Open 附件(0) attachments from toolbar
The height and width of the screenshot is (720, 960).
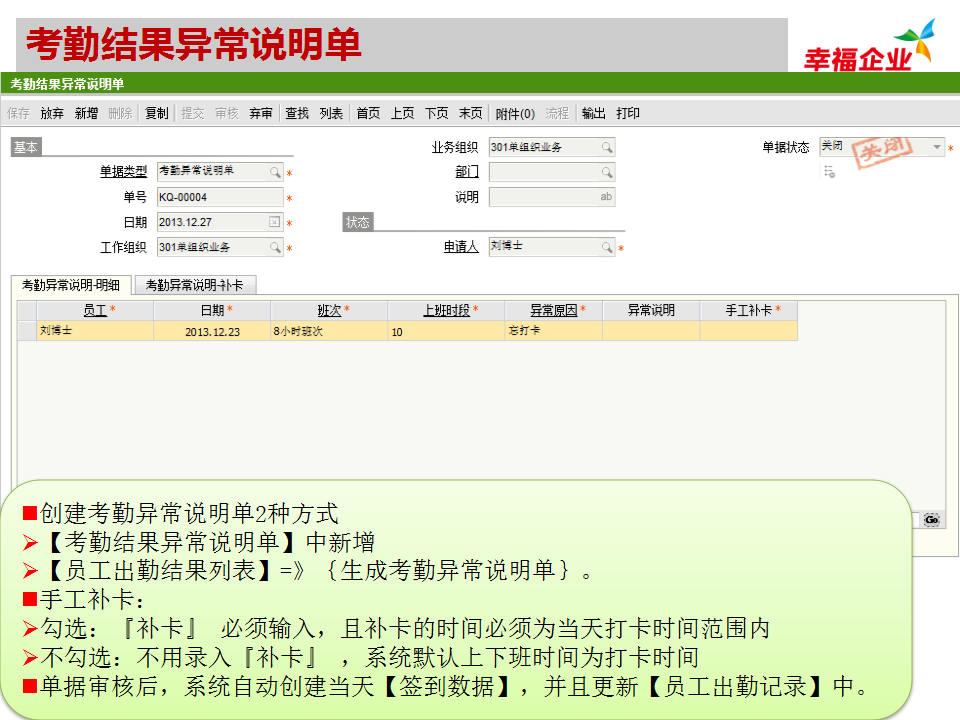tap(515, 113)
